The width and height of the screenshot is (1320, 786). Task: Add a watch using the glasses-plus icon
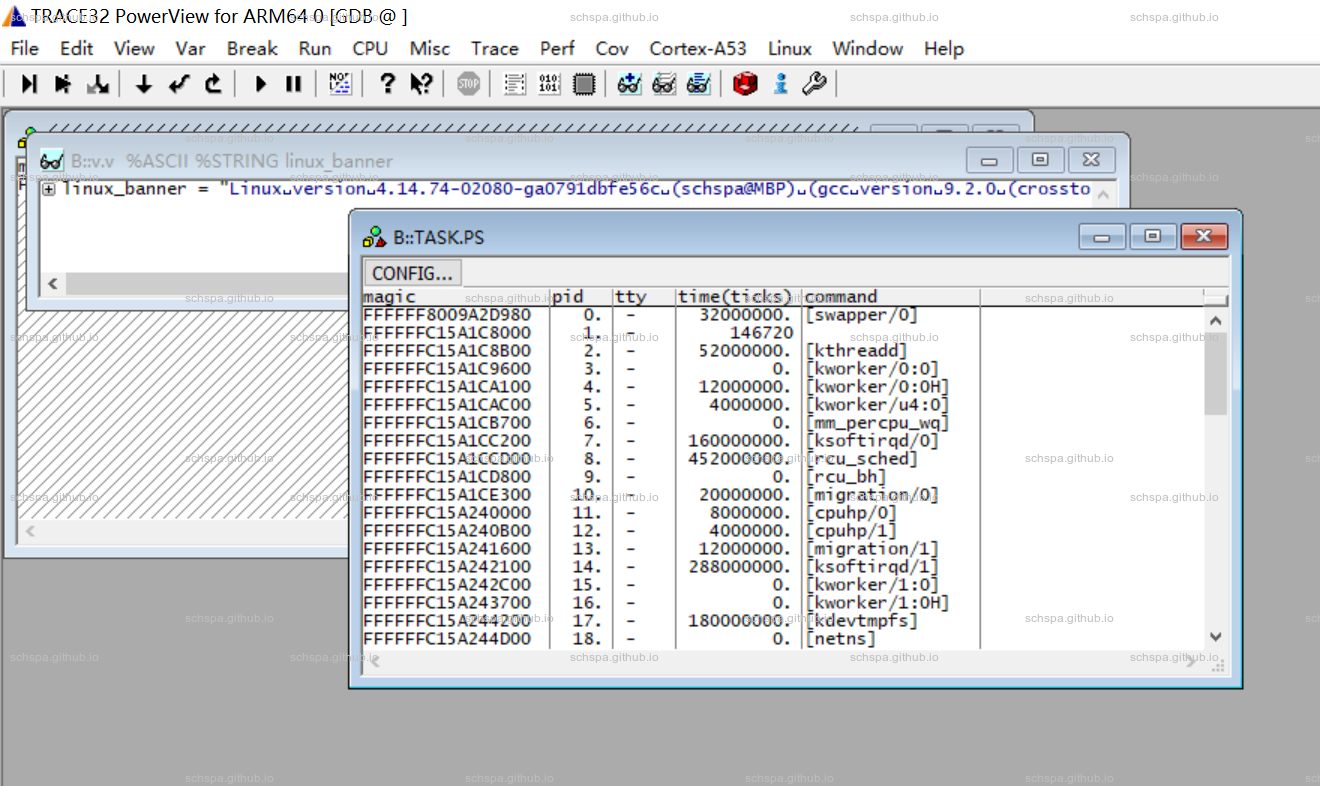pyautogui.click(x=629, y=84)
